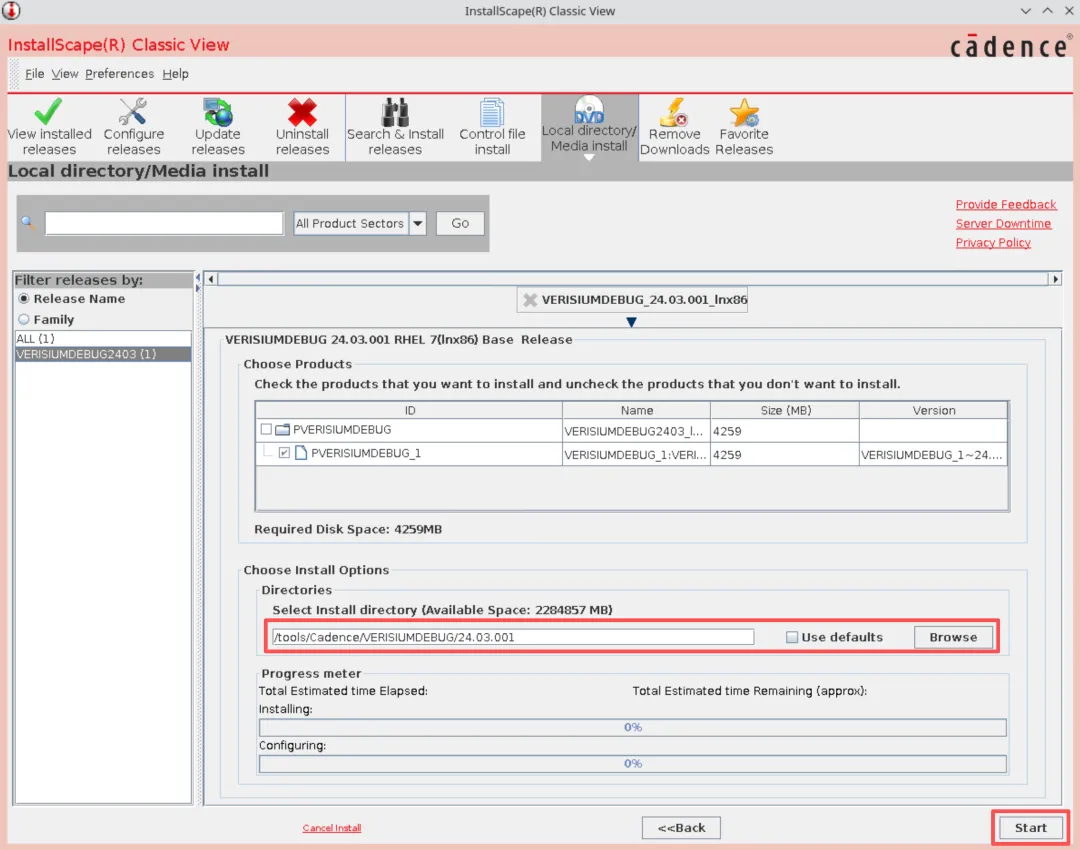The image size is (1080, 850).
Task: Close the VERISIUMDEBUG_24.03.001_lnx86 tab via its X icon
Action: click(530, 300)
